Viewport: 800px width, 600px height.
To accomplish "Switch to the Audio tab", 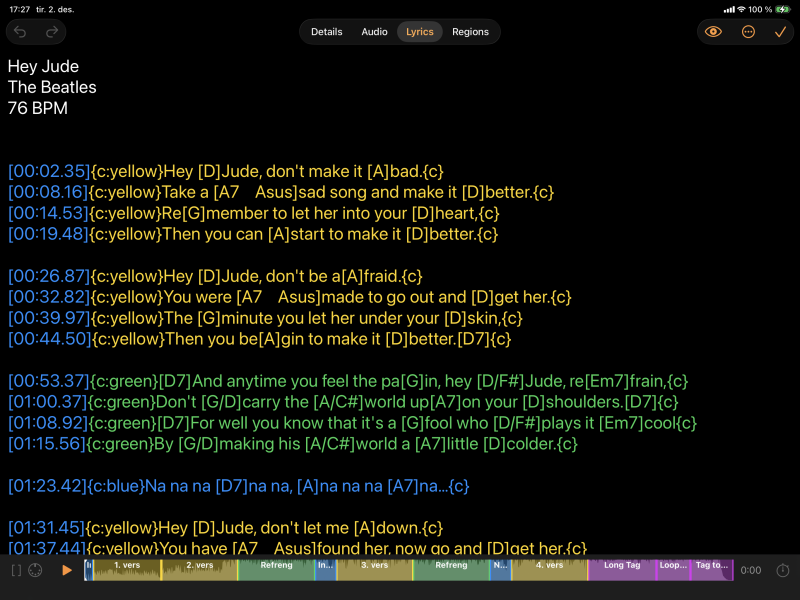I will (x=374, y=32).
